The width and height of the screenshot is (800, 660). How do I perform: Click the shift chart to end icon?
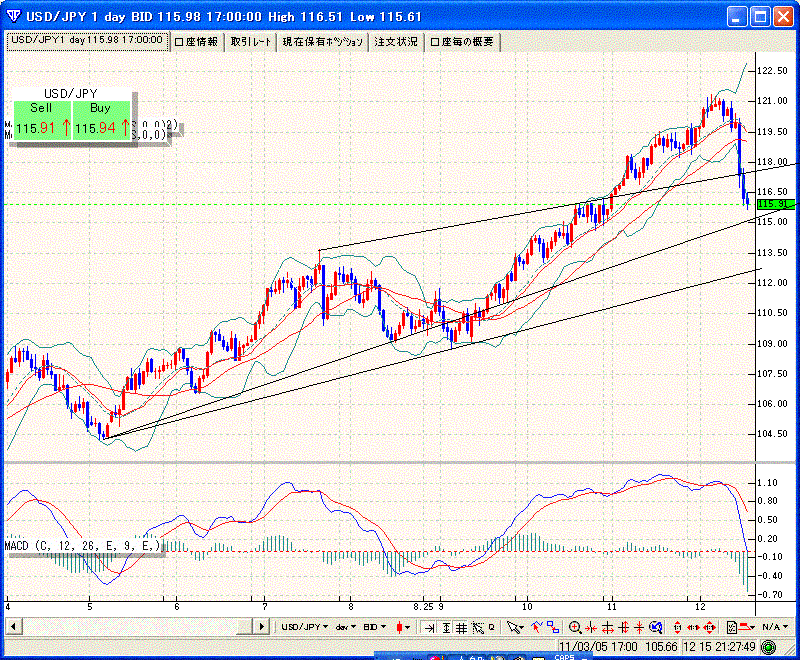430,627
